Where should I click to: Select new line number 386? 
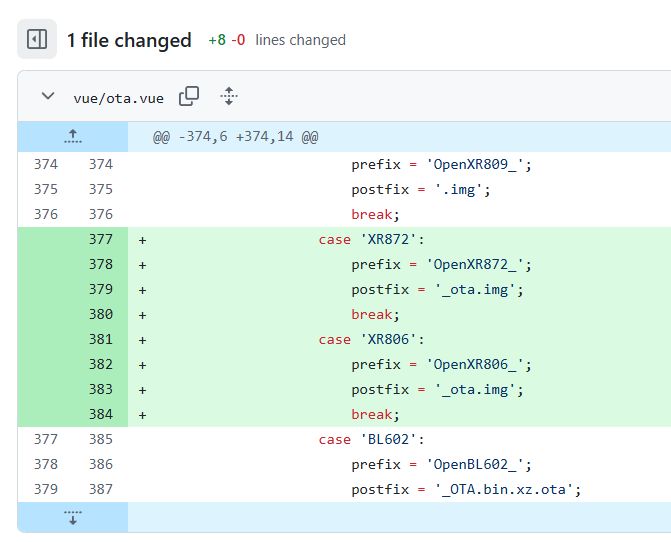(101, 464)
